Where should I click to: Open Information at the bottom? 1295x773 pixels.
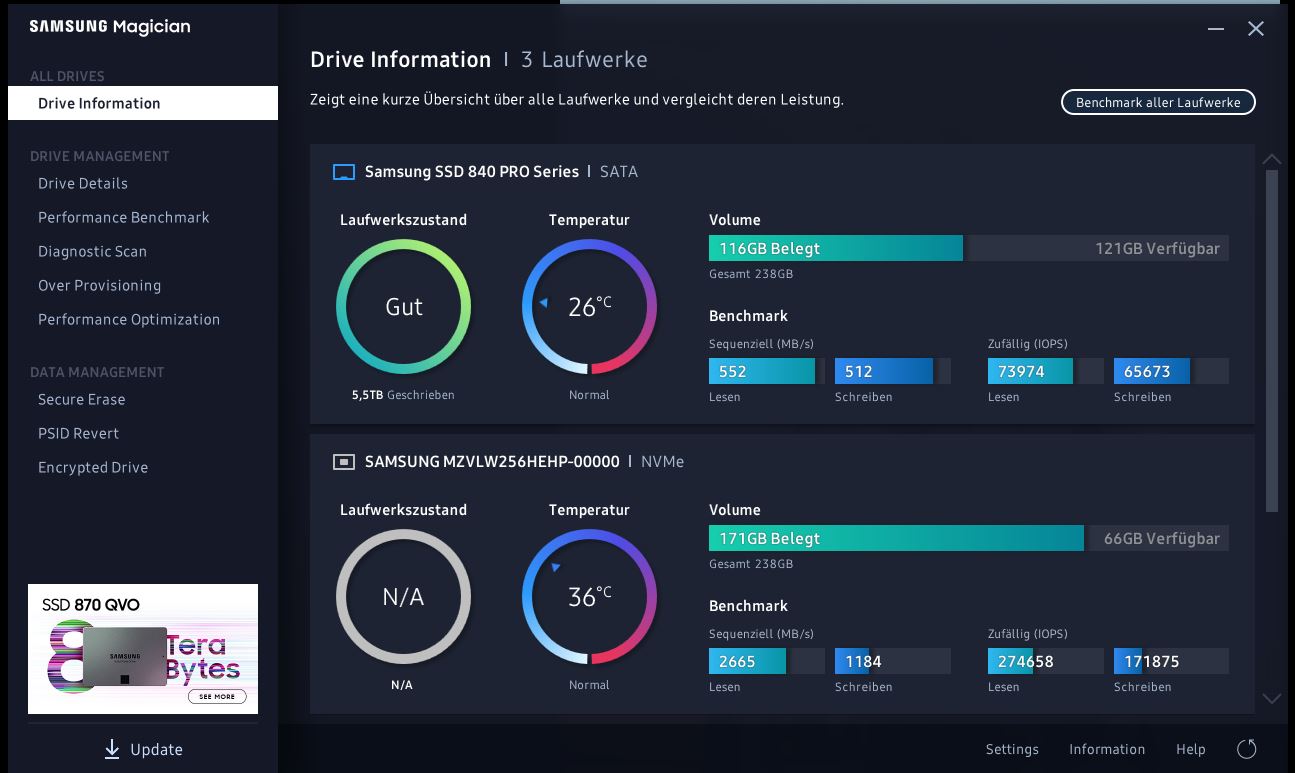pos(1107,749)
